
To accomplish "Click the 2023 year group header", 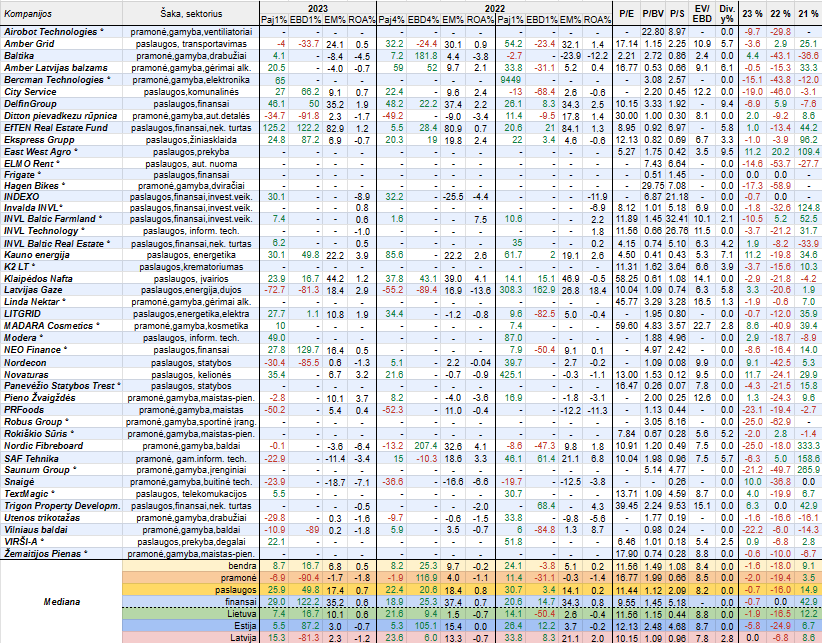I will pos(318,8).
